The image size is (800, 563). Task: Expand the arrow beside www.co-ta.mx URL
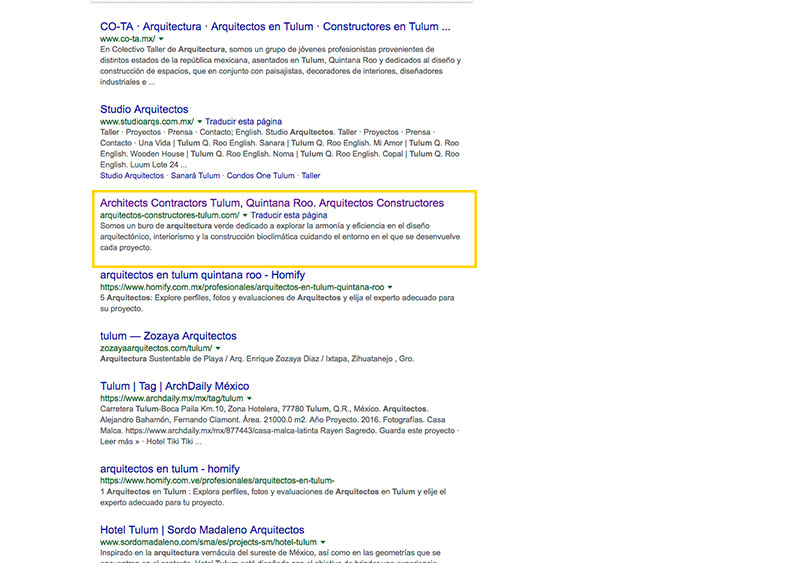(x=161, y=39)
